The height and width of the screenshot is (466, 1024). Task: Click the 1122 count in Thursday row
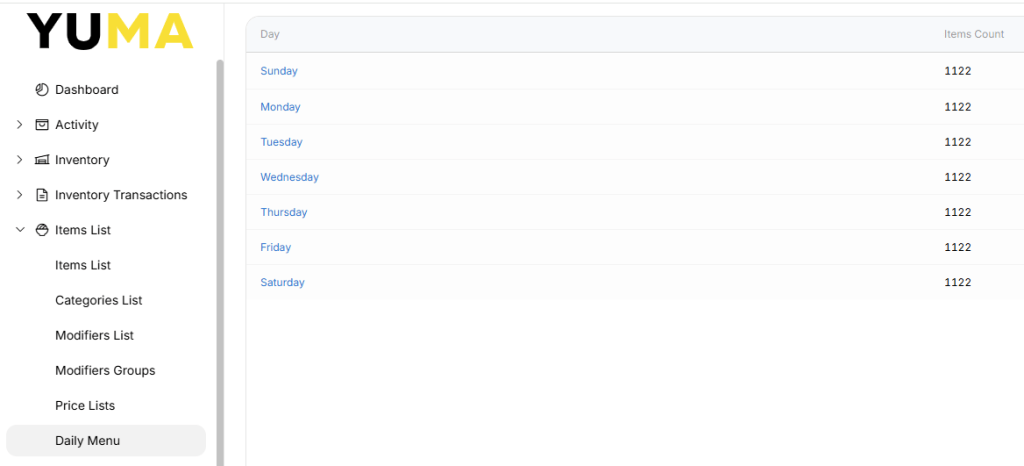(958, 212)
